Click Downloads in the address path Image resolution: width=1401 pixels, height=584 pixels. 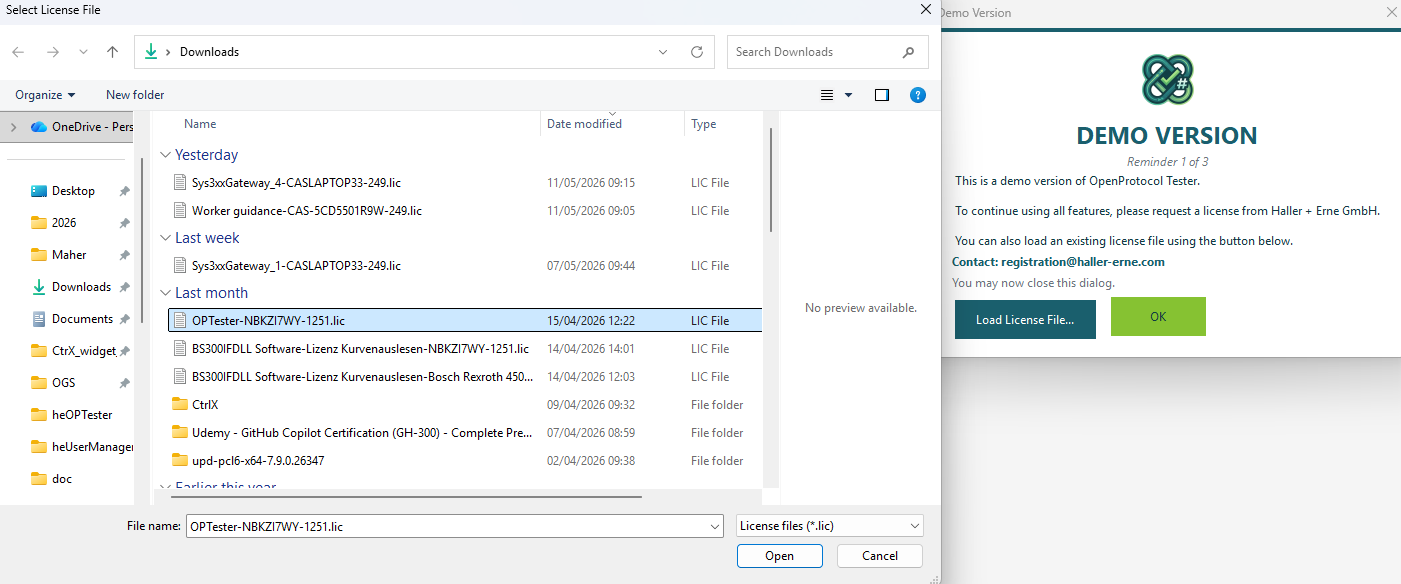(209, 52)
